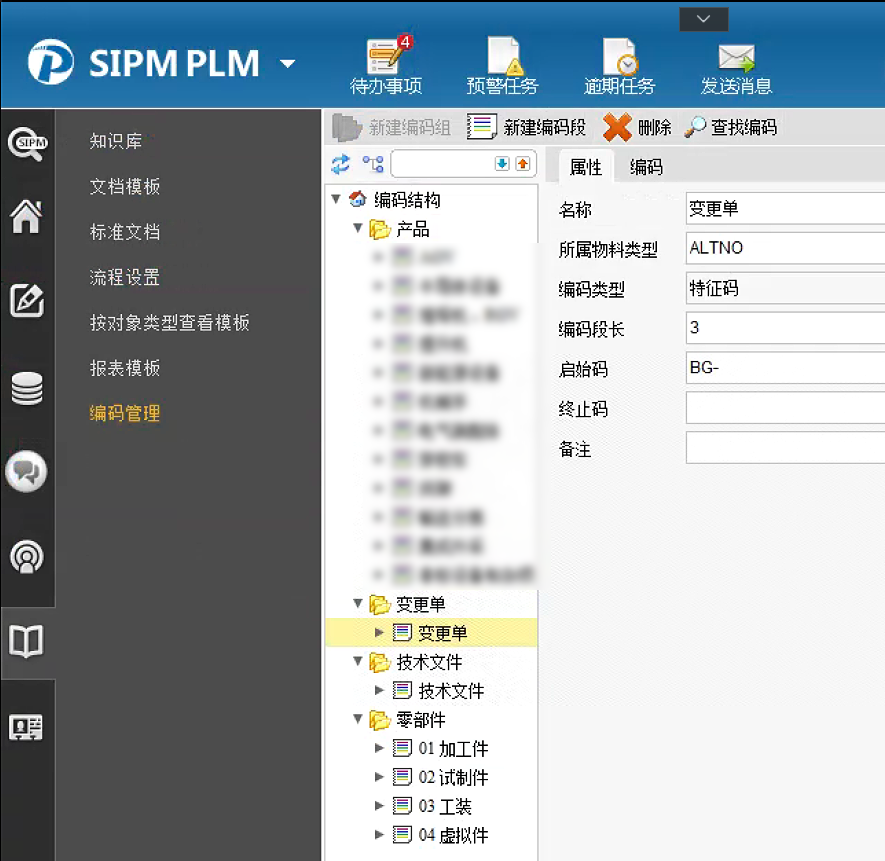Open 知识库 in the side menu

[x=116, y=141]
